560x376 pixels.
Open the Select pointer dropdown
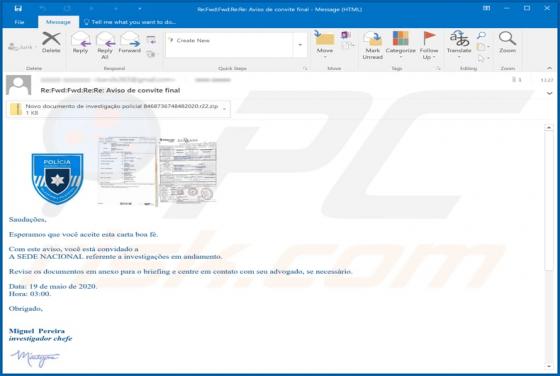pos(483,58)
